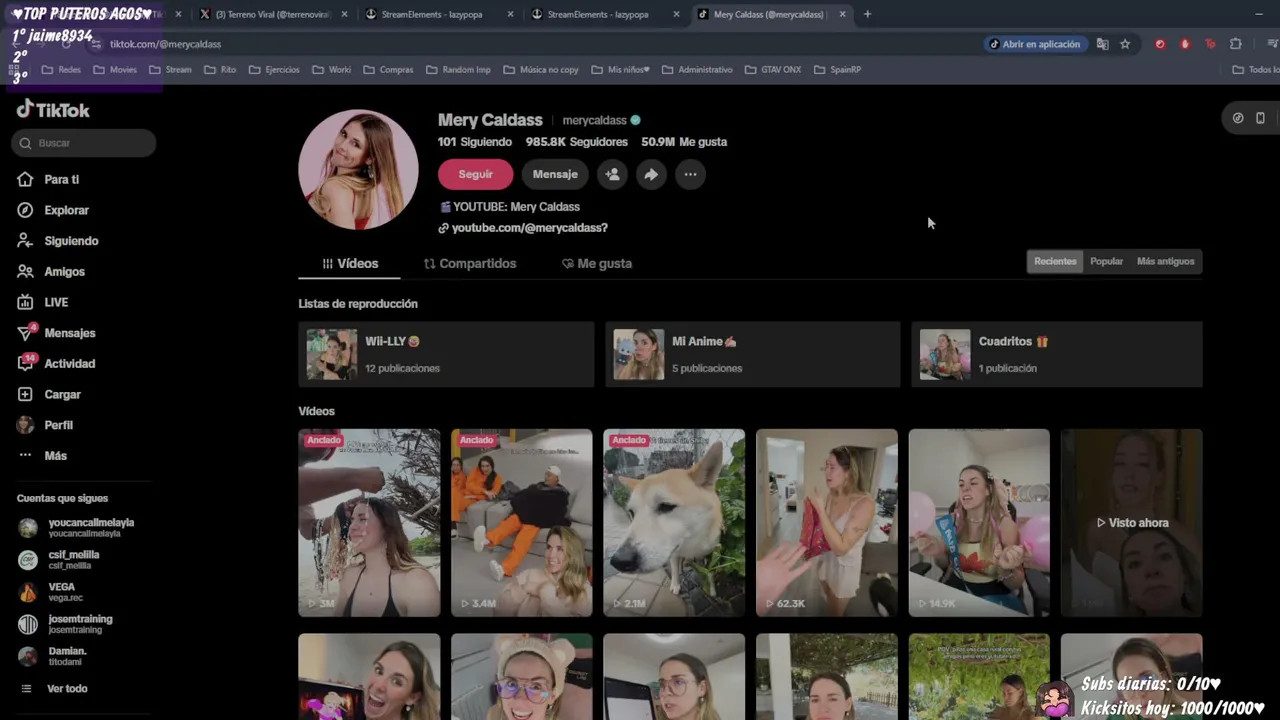Image resolution: width=1280 pixels, height=720 pixels.
Task: Open the Cargar upload page
Action: click(x=49, y=395)
